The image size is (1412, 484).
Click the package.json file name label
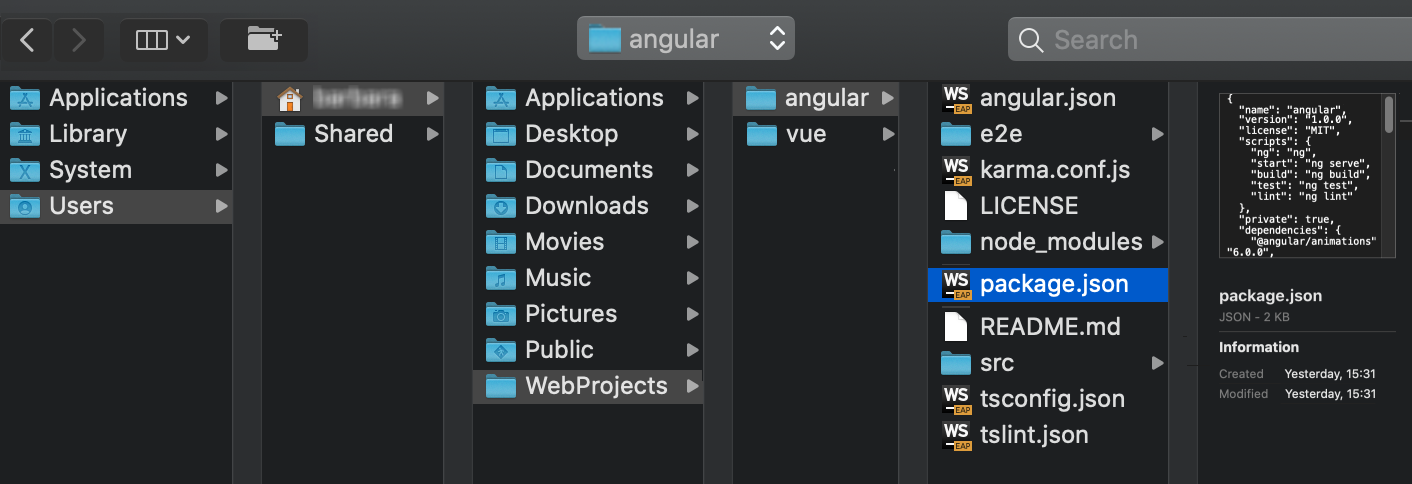click(1054, 284)
